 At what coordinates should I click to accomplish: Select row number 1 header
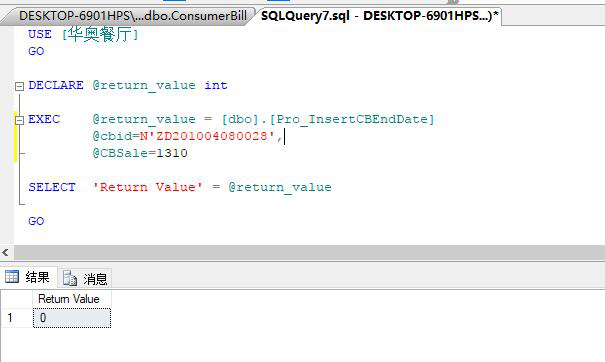[x=17, y=318]
